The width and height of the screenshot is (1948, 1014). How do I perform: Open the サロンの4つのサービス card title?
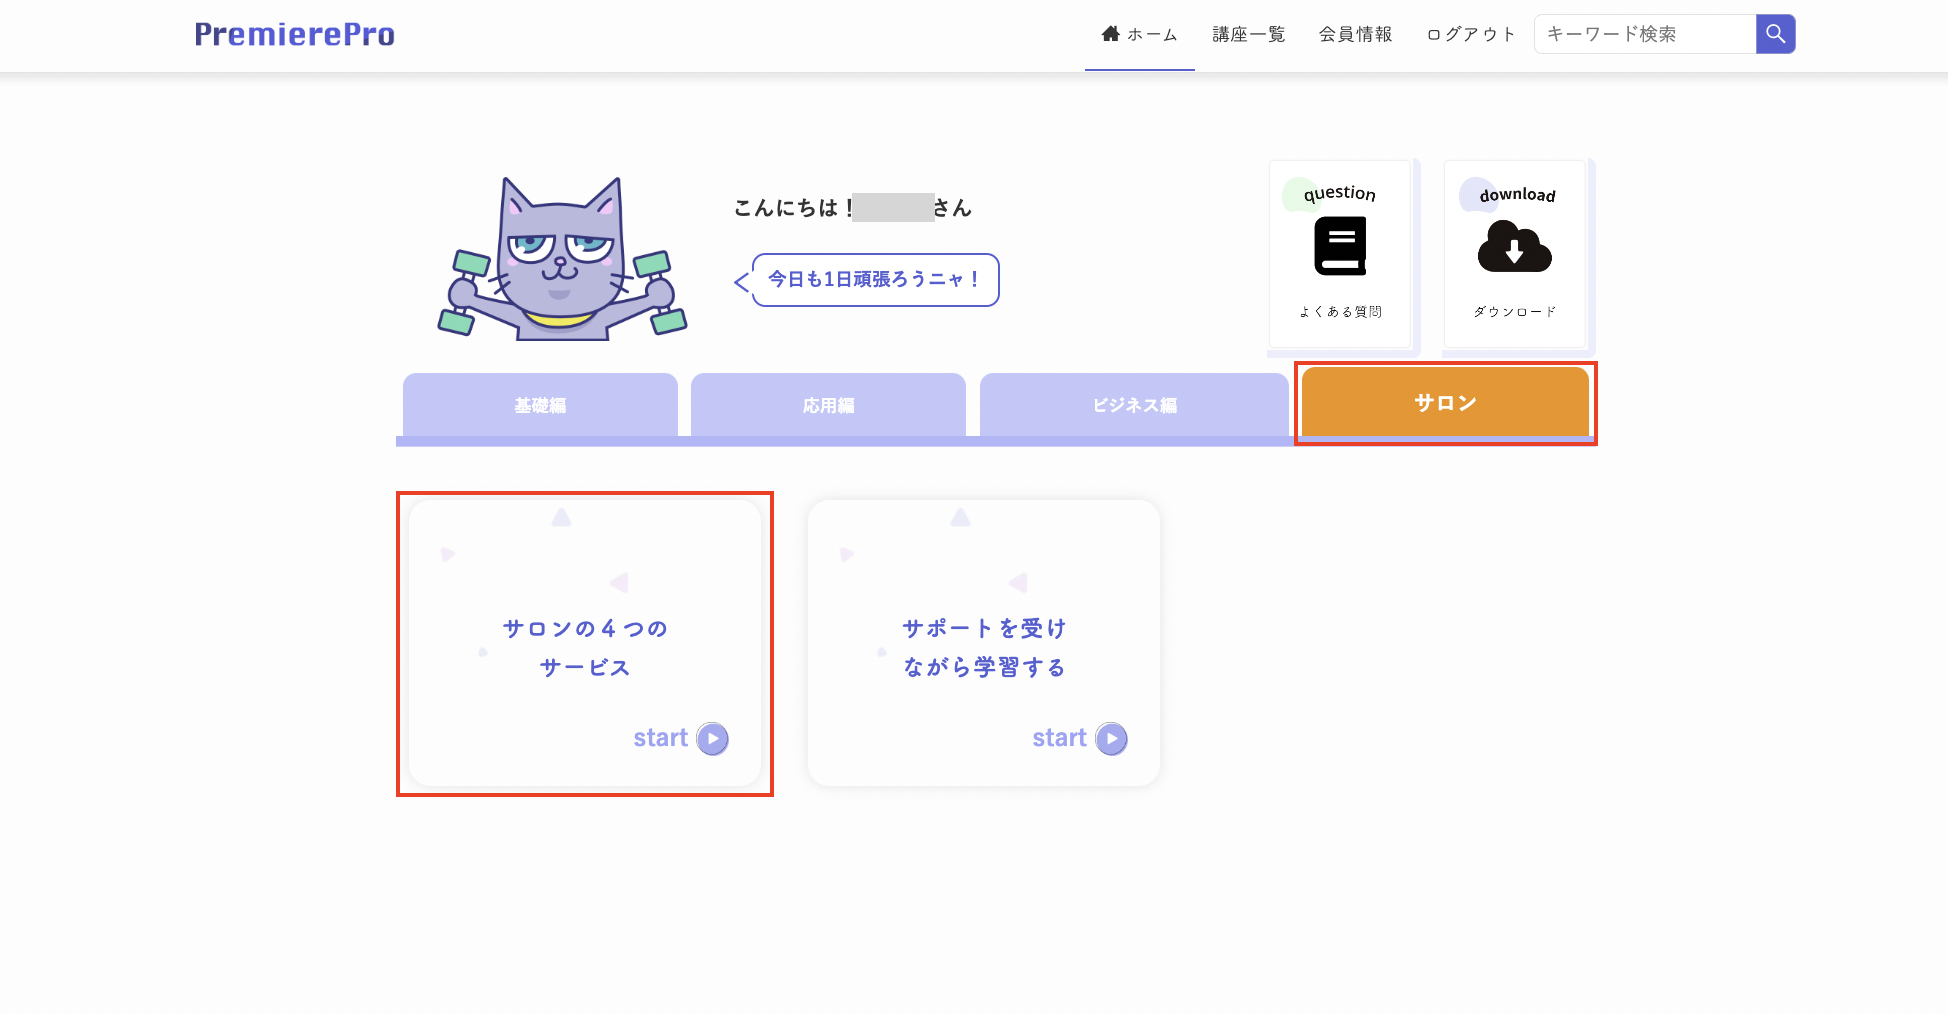coord(585,647)
